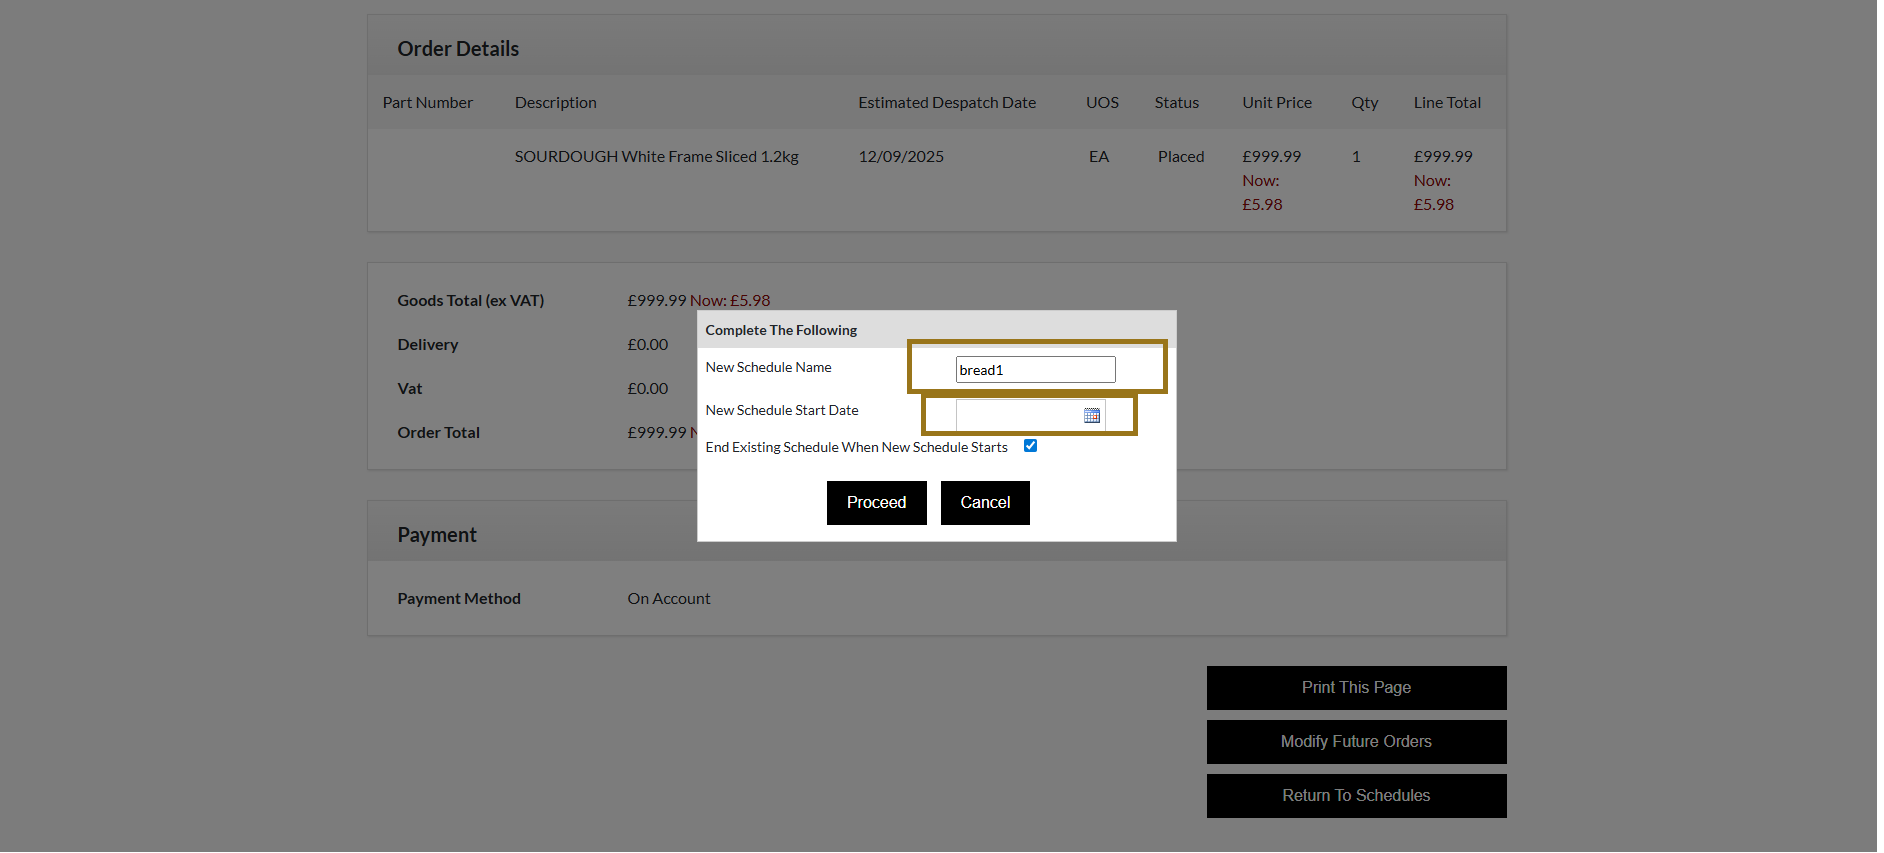Click the Estimated Despatch Date header
The width and height of the screenshot is (1884, 853).
[947, 102]
